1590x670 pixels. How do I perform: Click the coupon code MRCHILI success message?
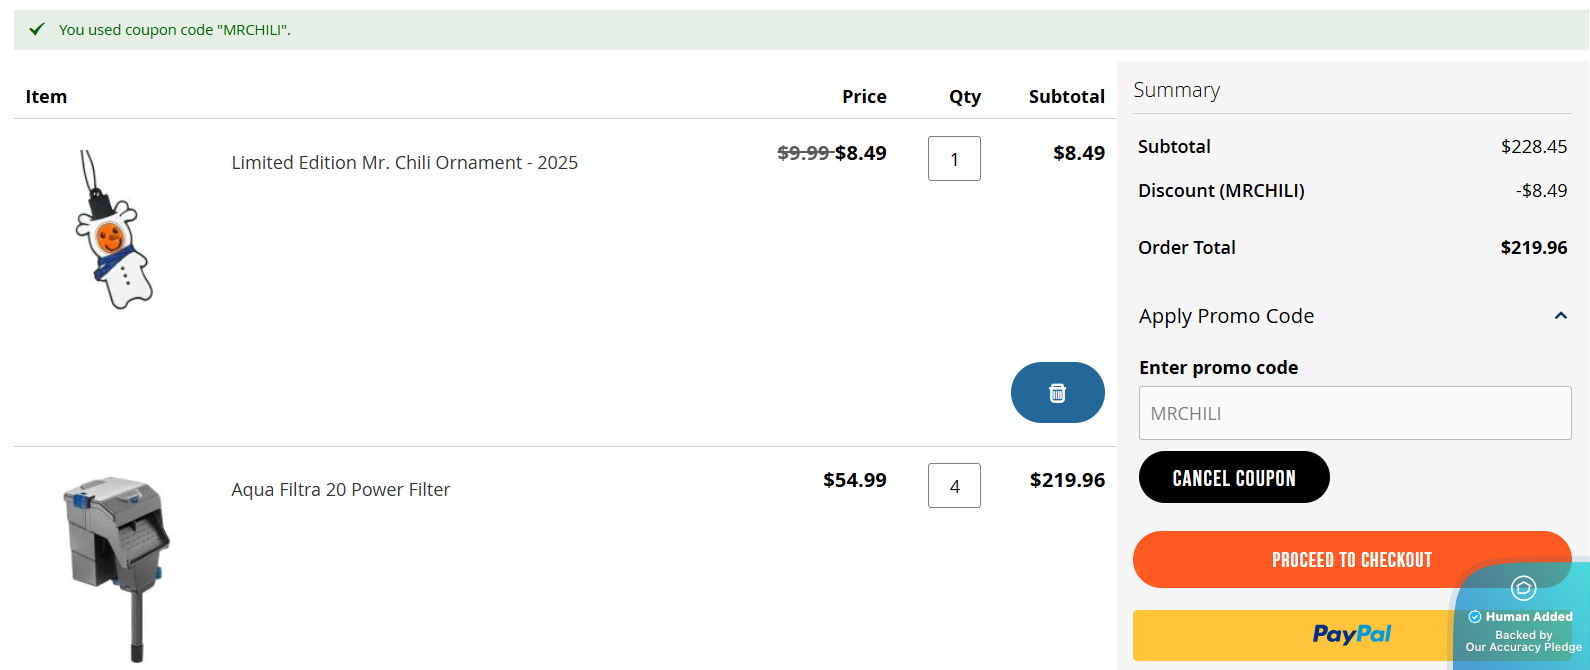pyautogui.click(x=174, y=30)
